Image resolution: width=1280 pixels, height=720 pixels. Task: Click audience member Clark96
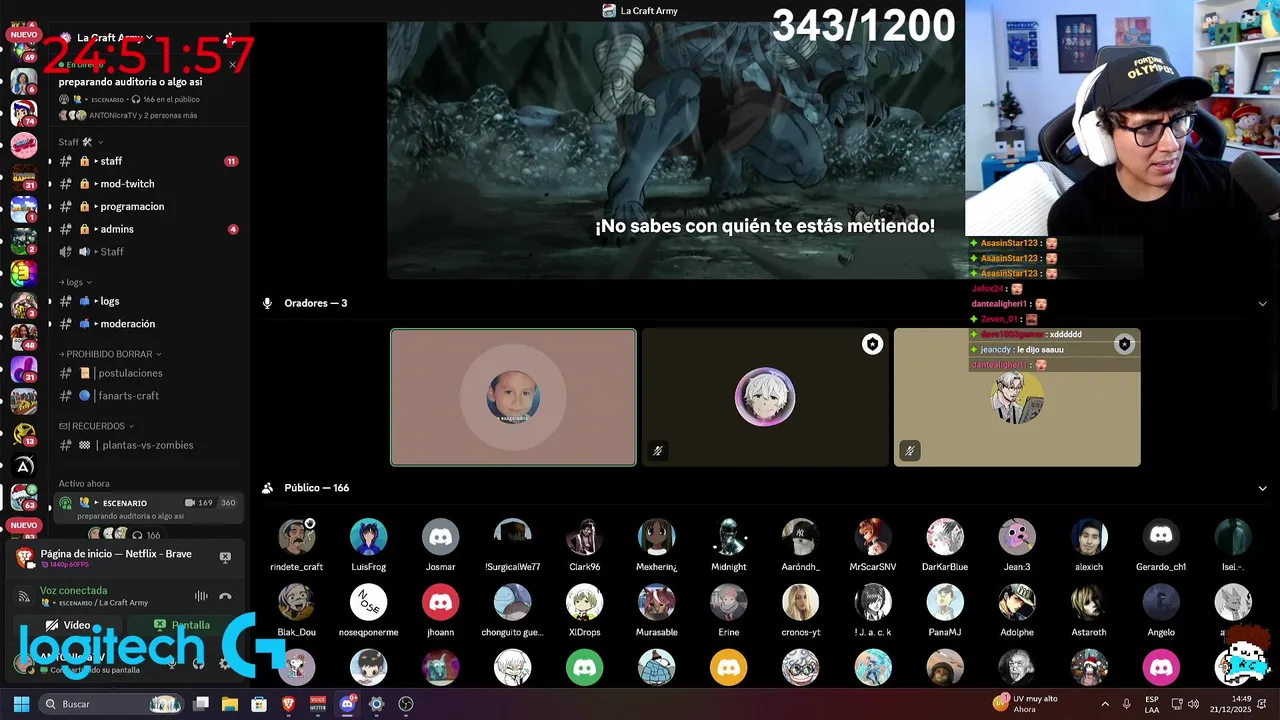click(x=585, y=545)
